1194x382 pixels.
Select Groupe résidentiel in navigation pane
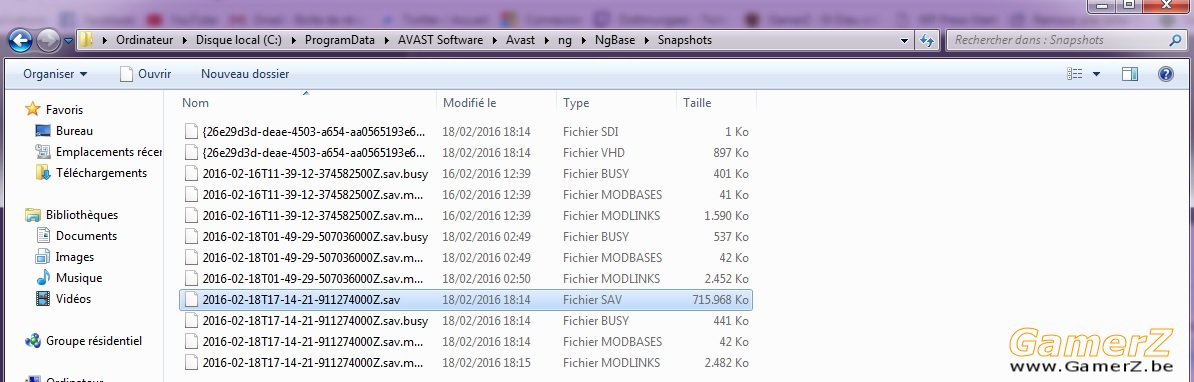[94, 341]
